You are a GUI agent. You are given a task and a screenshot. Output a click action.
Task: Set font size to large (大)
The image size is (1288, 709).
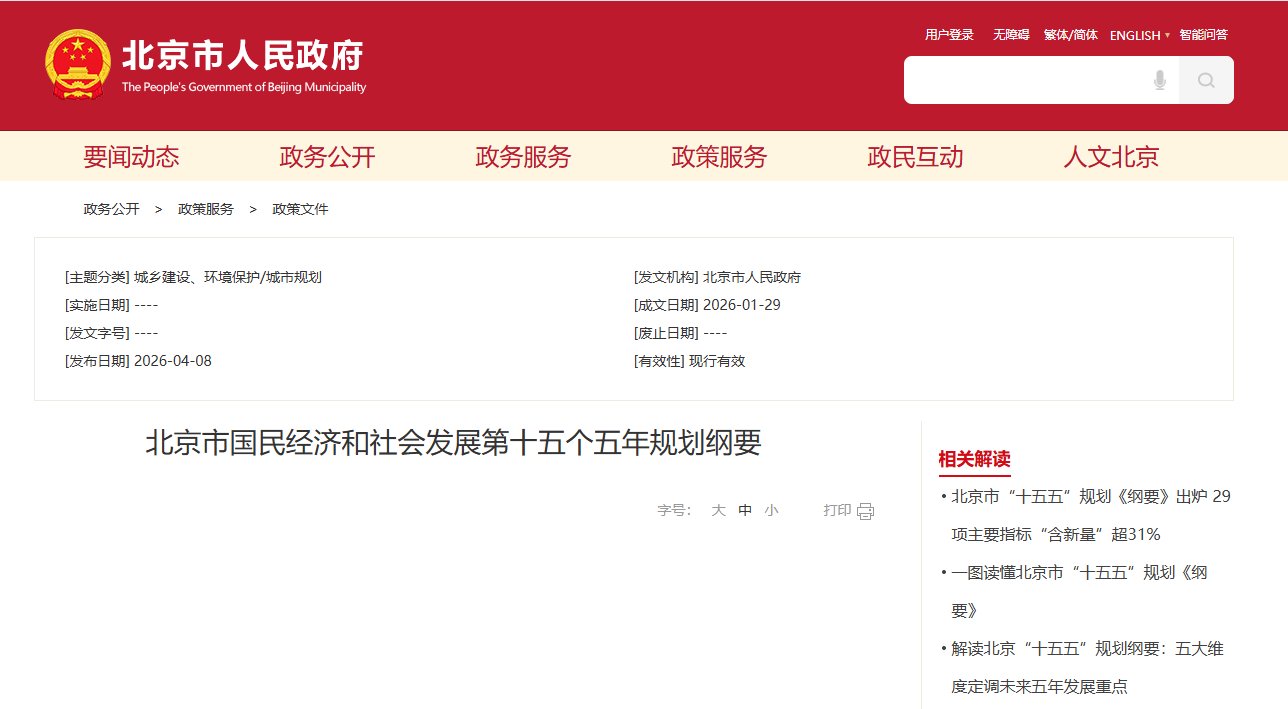[x=718, y=510]
